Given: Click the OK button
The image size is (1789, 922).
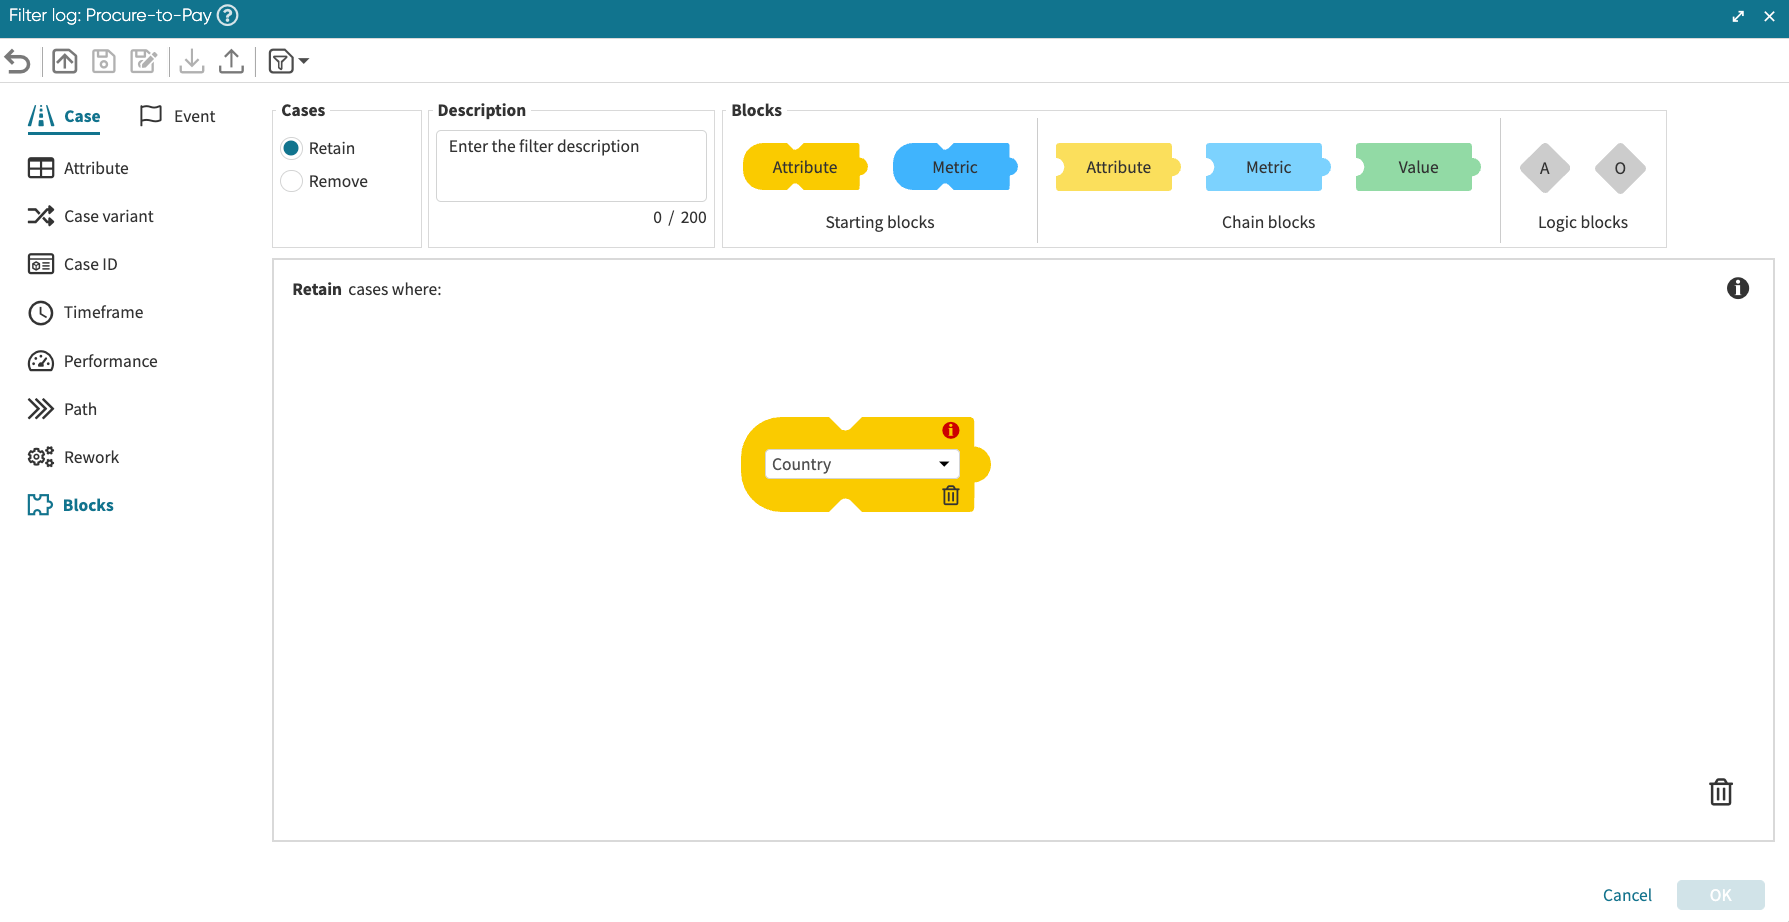Looking at the screenshot, I should (1720, 895).
